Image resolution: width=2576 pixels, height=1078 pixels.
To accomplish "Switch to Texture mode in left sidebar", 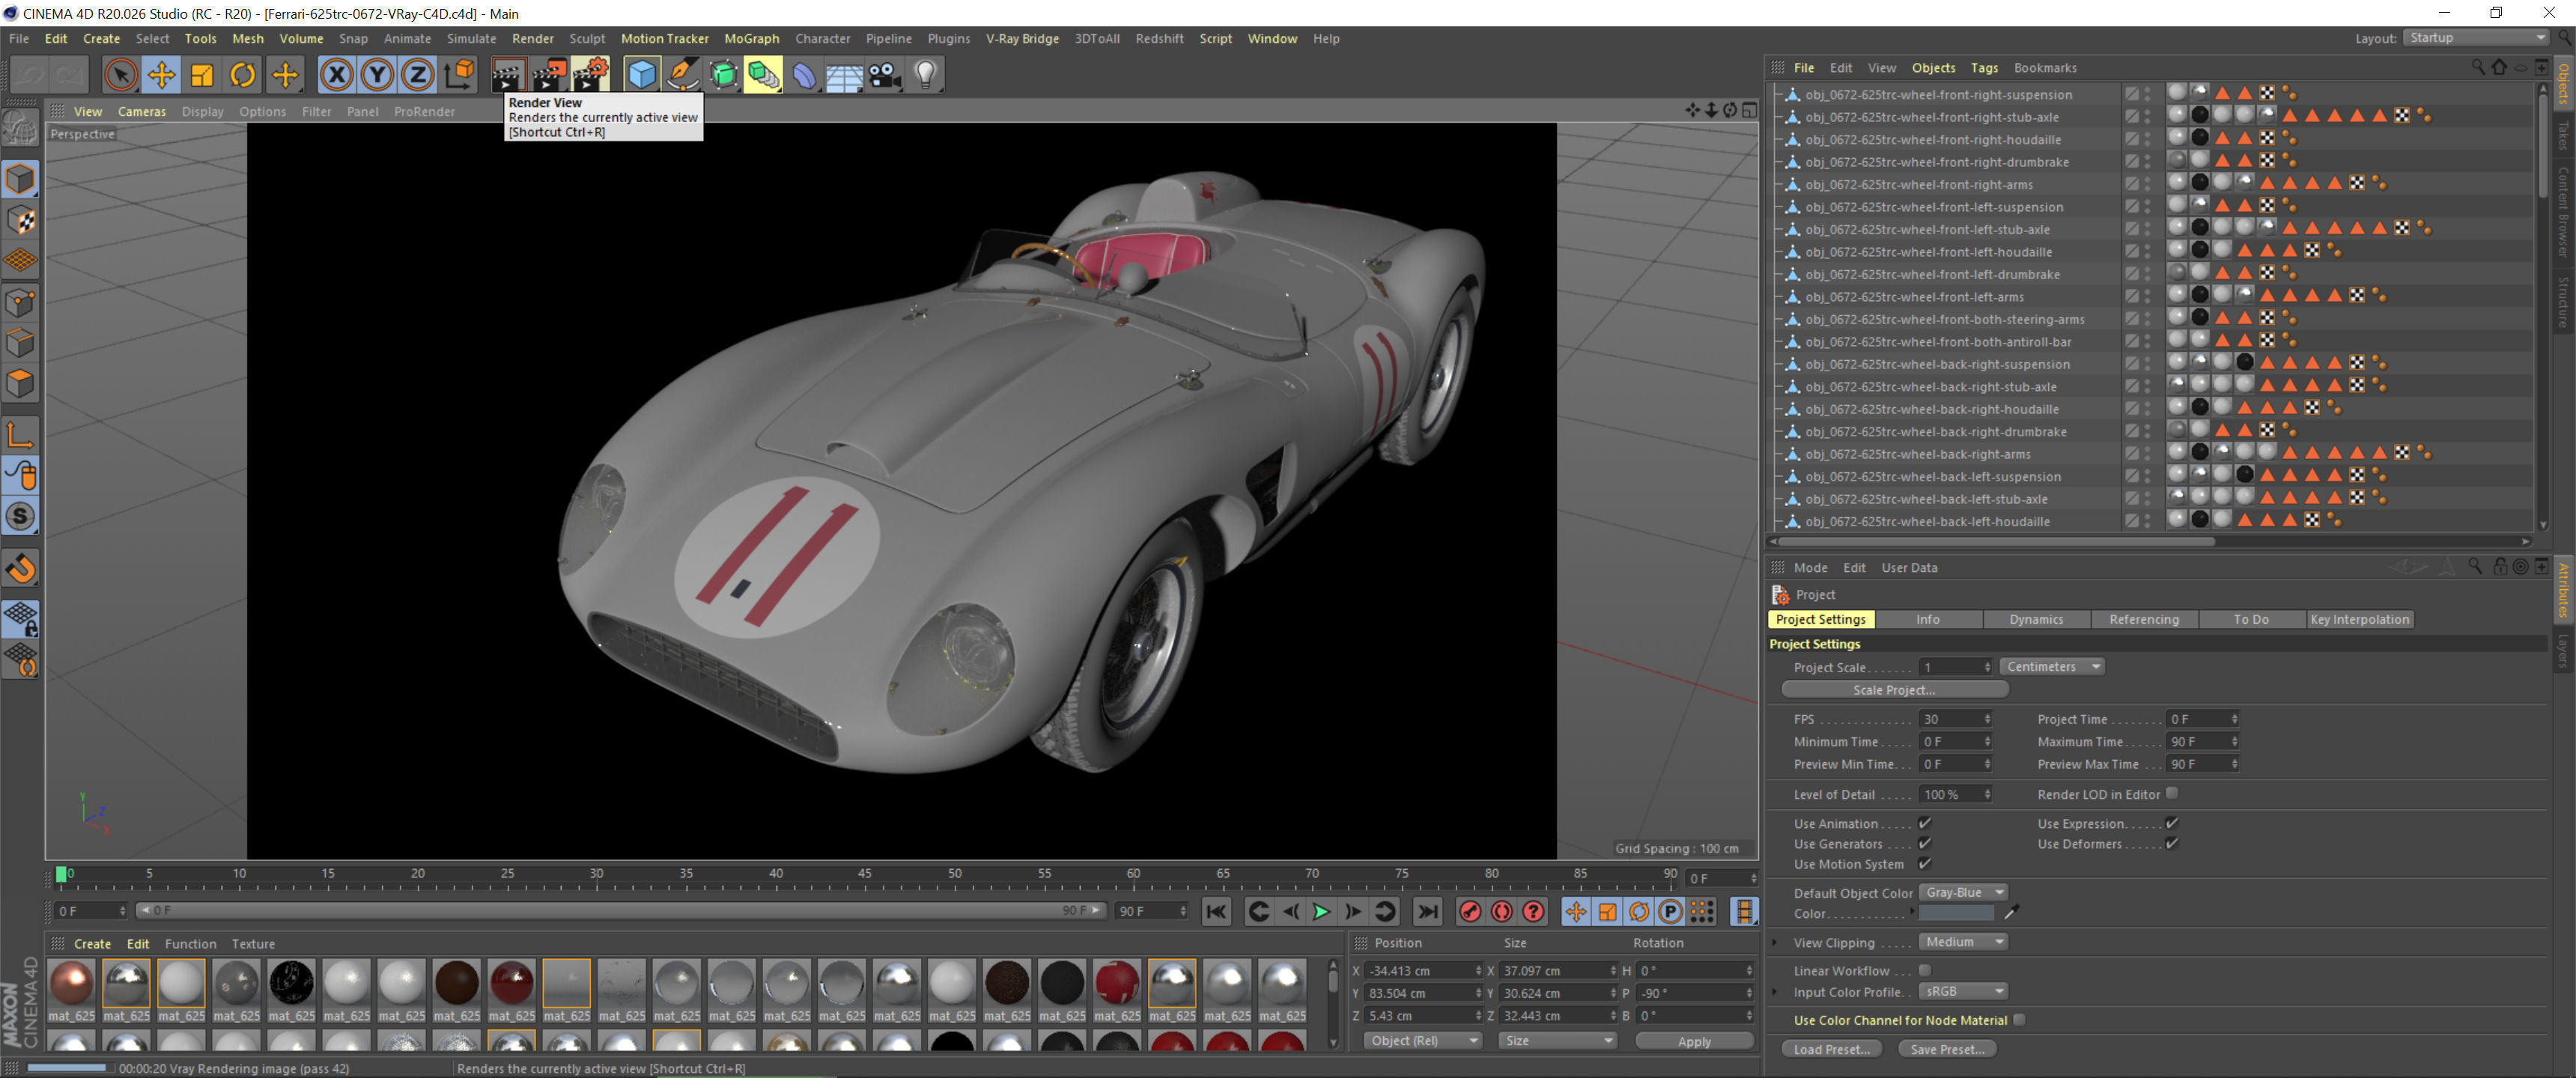I will [x=20, y=220].
